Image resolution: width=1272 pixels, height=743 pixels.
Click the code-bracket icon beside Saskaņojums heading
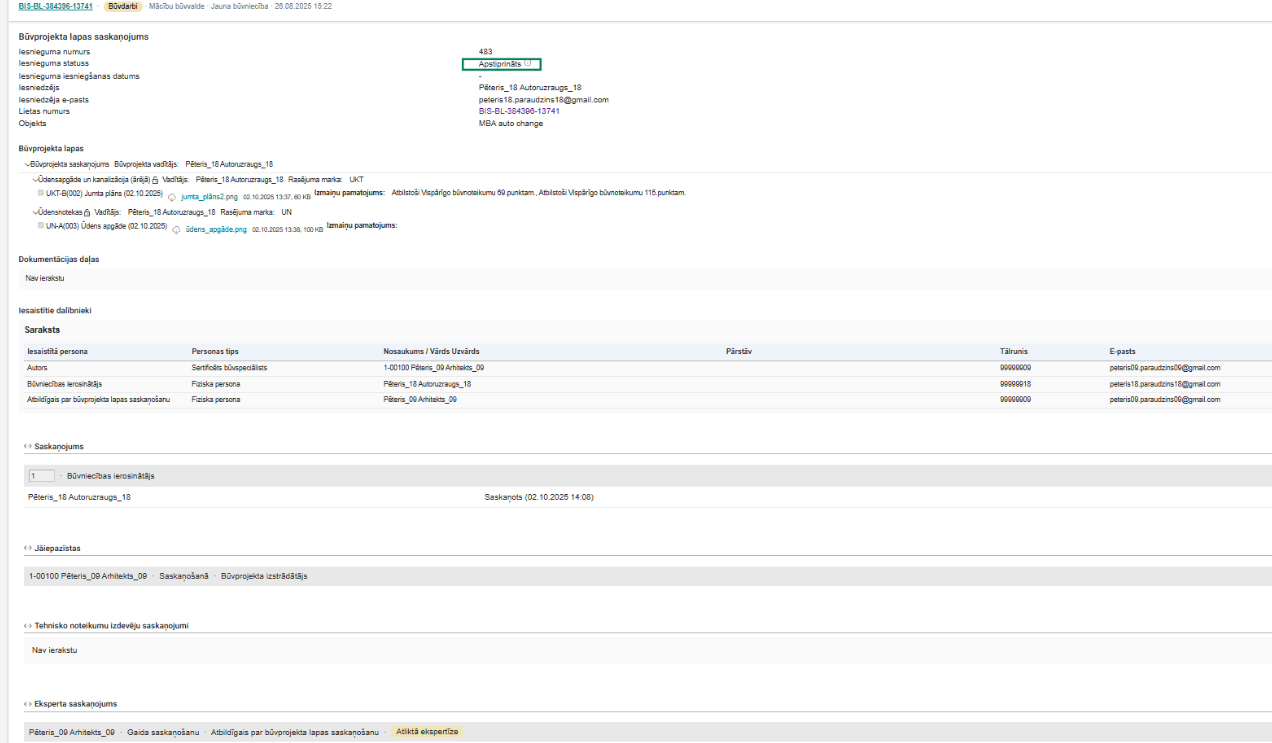pos(27,446)
